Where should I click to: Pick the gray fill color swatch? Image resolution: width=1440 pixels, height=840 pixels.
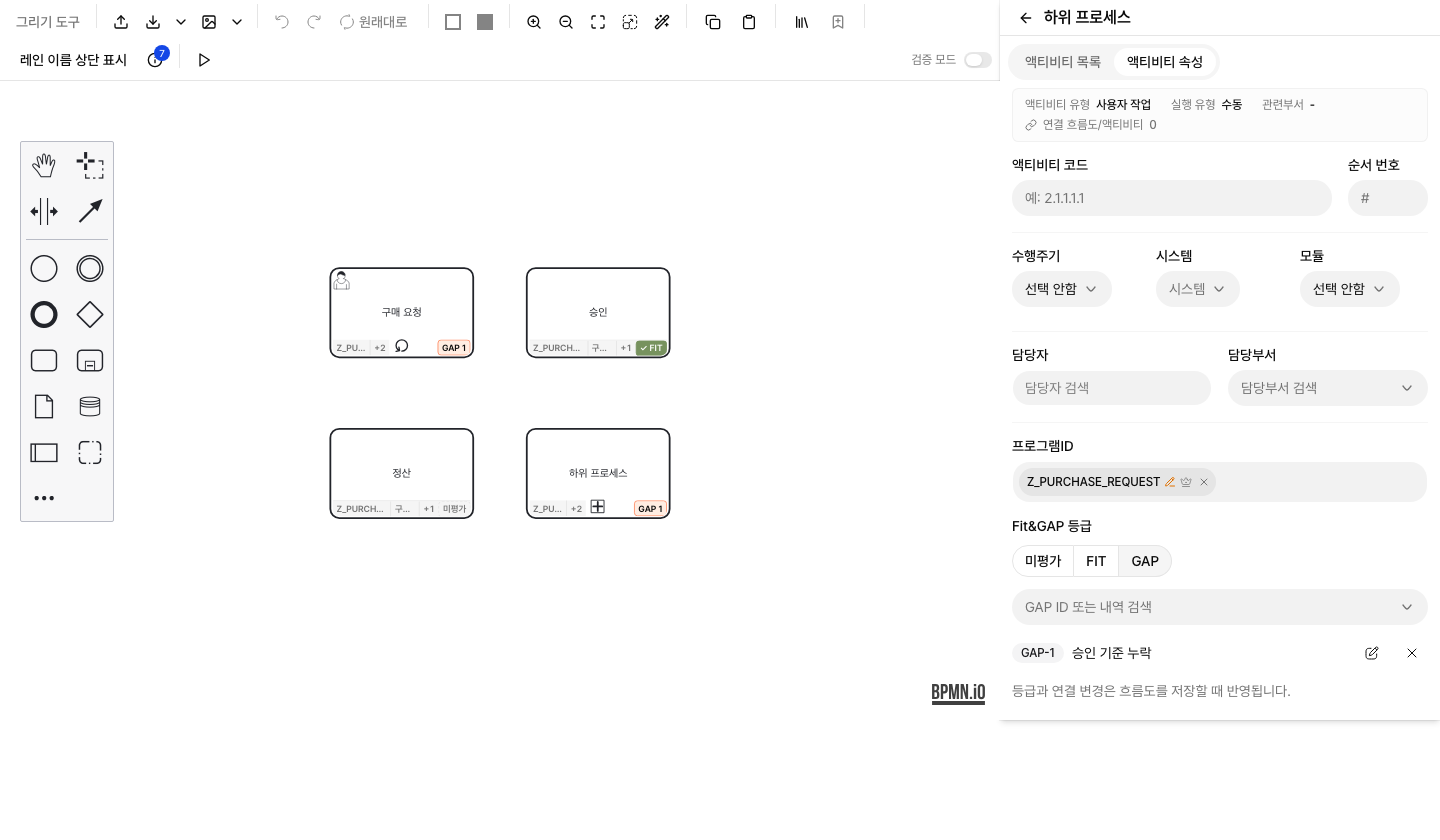(x=485, y=22)
